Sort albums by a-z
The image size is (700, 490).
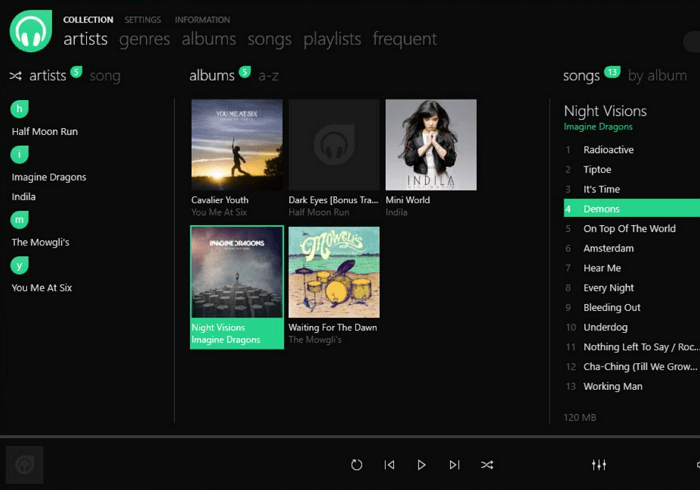click(x=268, y=76)
